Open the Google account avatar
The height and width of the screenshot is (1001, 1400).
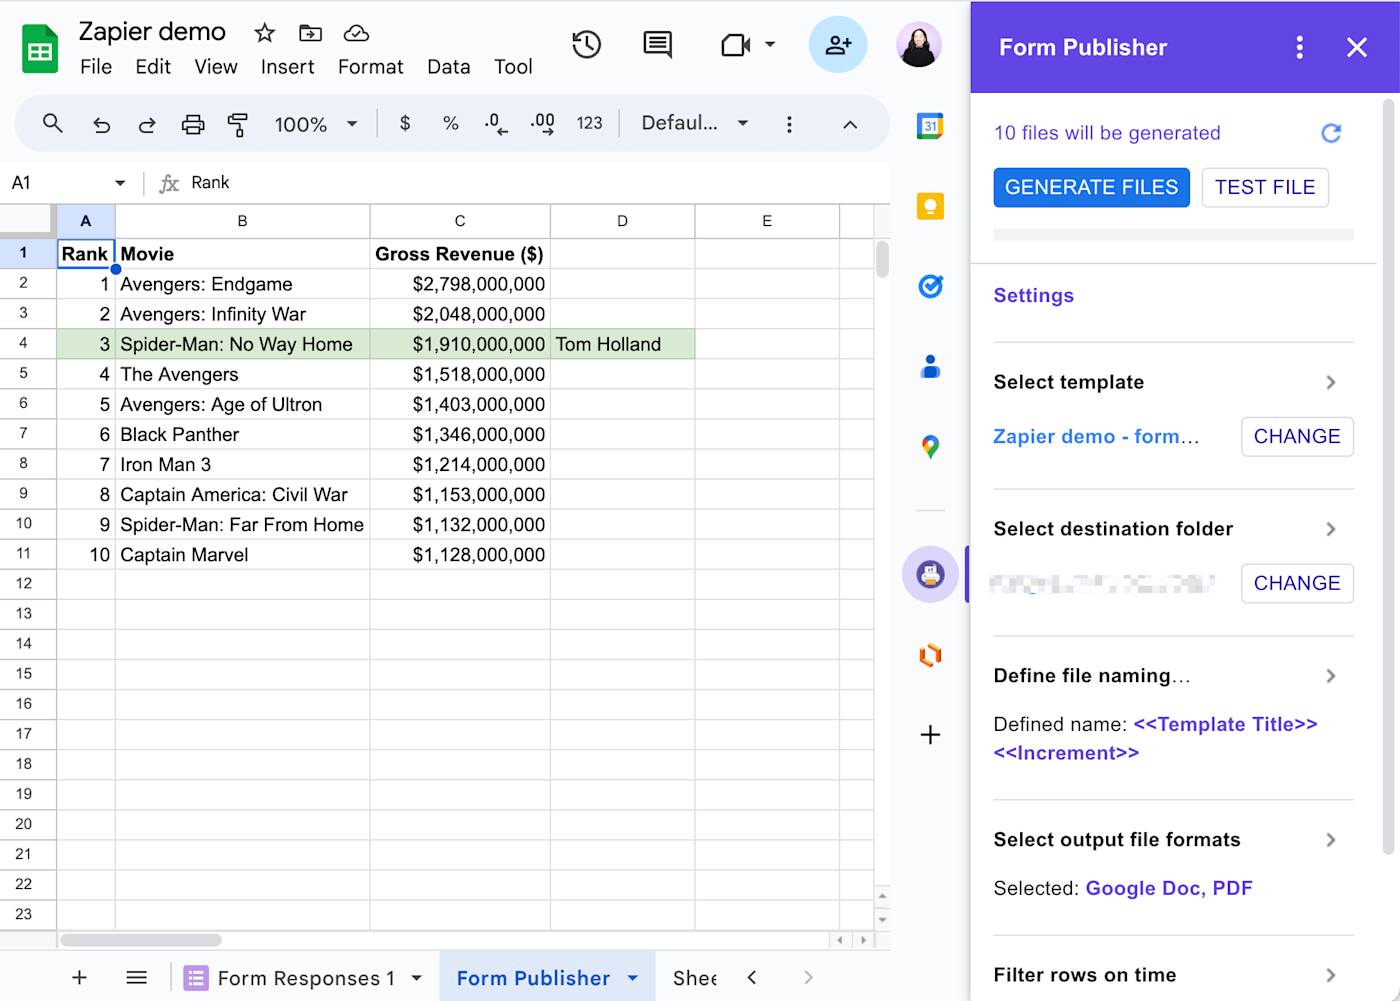(919, 45)
